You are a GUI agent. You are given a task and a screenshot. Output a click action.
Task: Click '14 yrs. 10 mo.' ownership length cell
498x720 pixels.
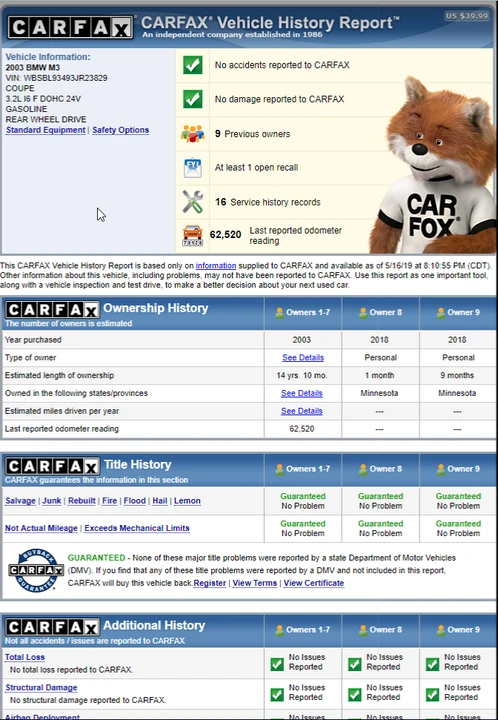click(x=302, y=375)
